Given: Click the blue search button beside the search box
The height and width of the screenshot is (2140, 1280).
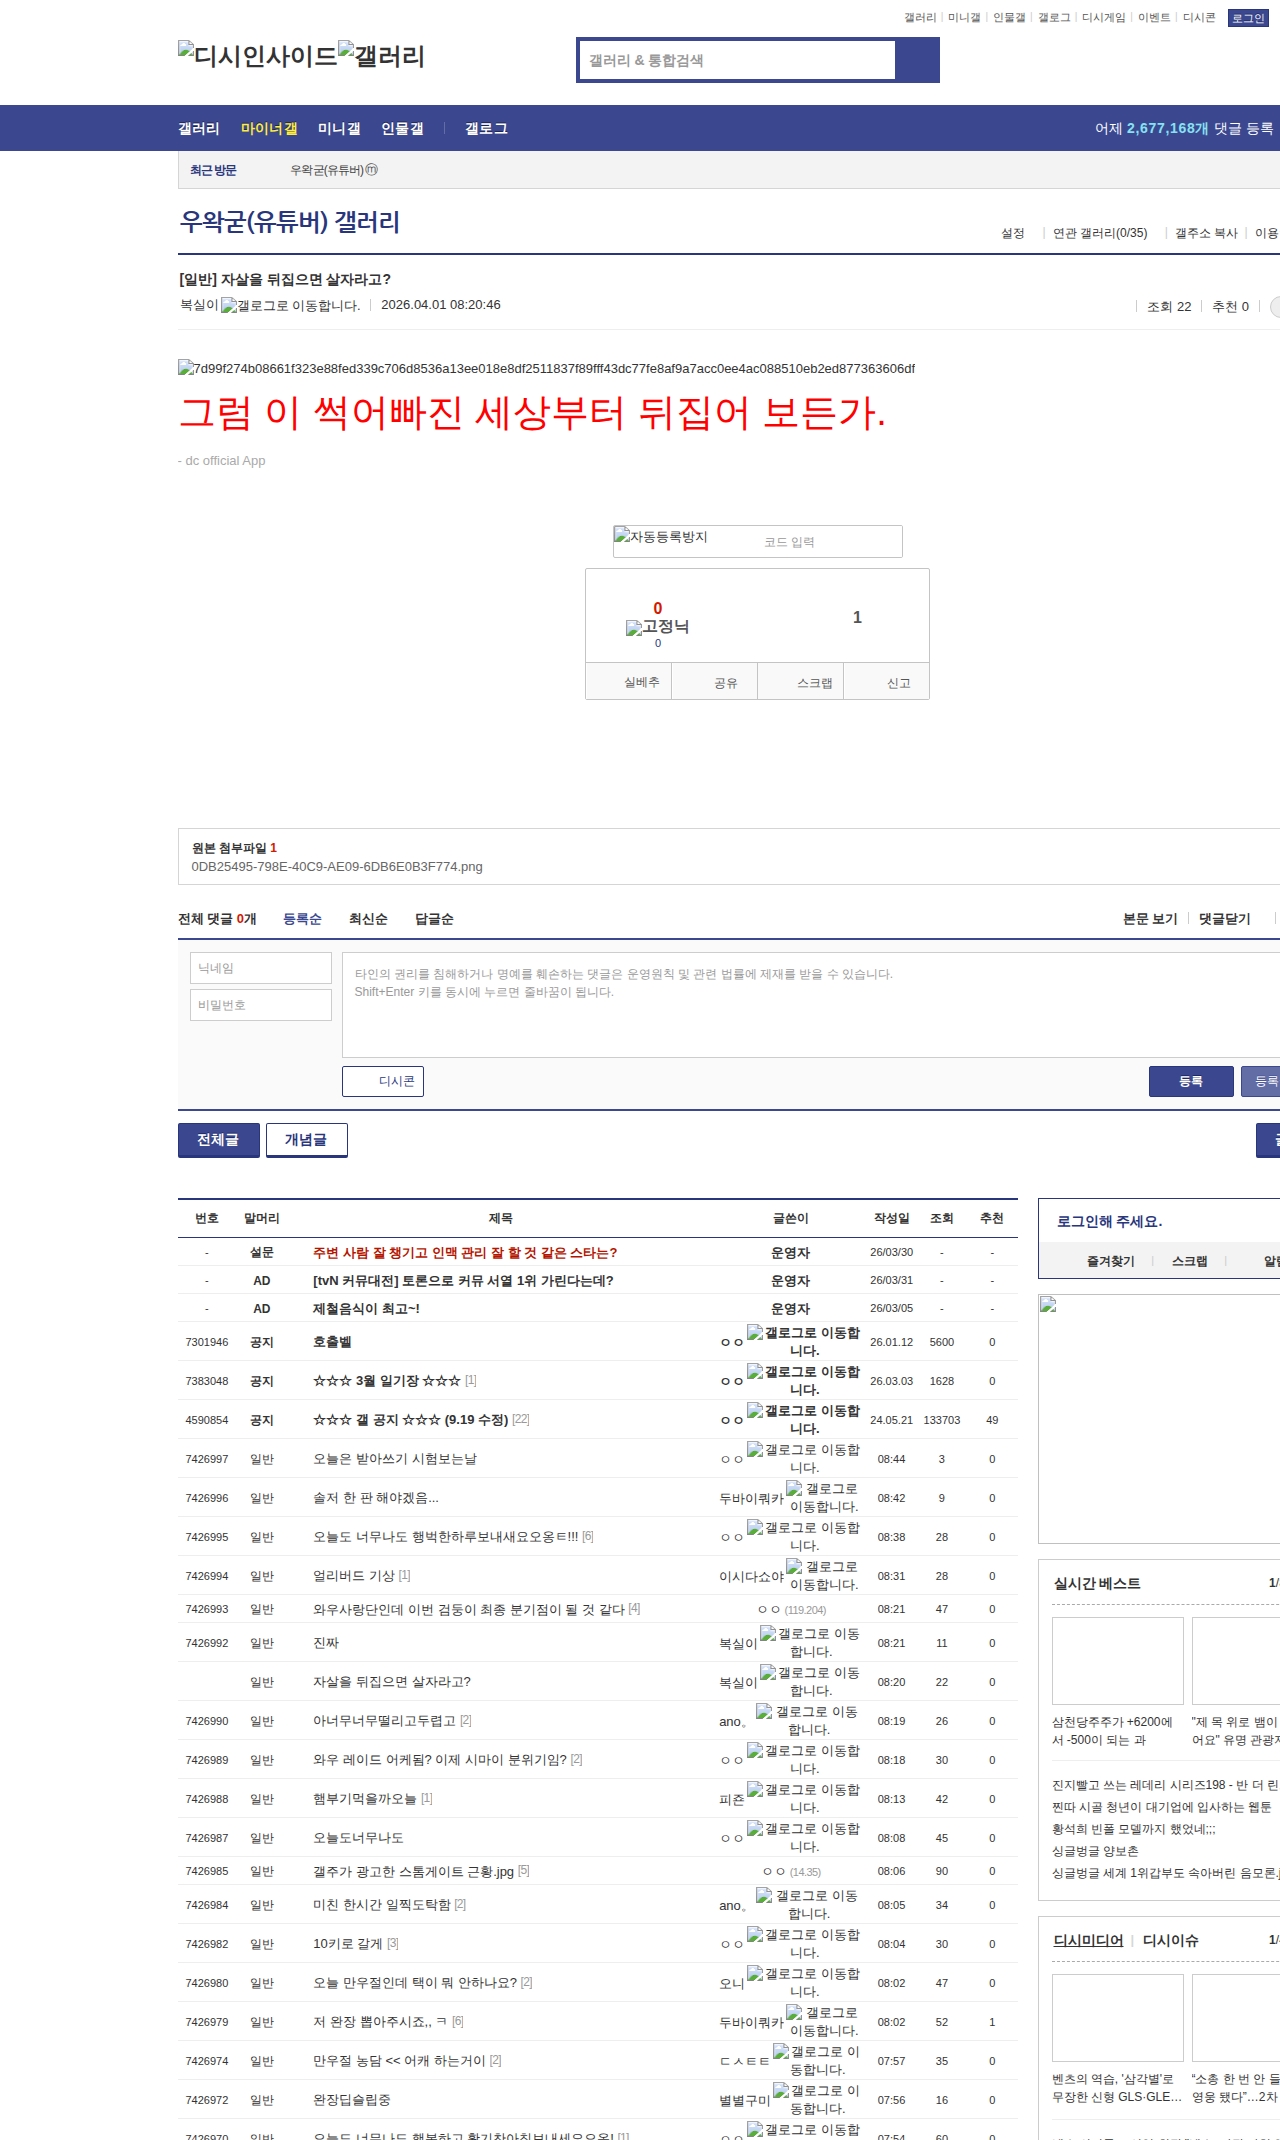Looking at the screenshot, I should click(917, 60).
